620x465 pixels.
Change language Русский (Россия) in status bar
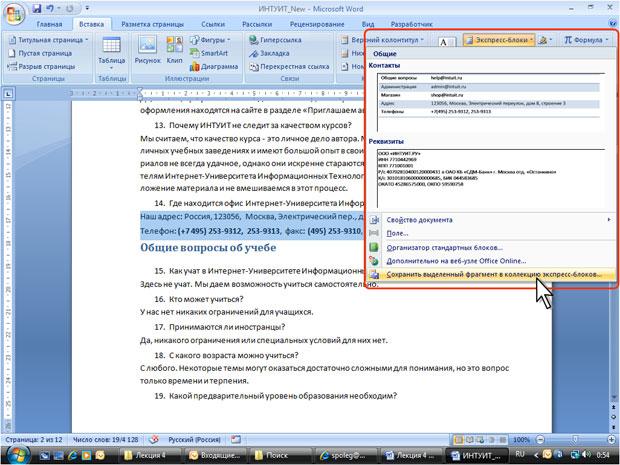pyautogui.click(x=195, y=439)
